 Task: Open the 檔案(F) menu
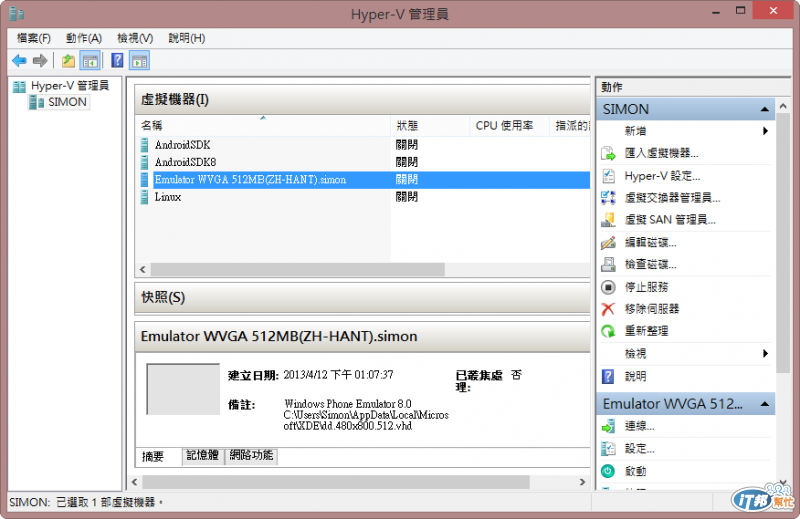34,38
